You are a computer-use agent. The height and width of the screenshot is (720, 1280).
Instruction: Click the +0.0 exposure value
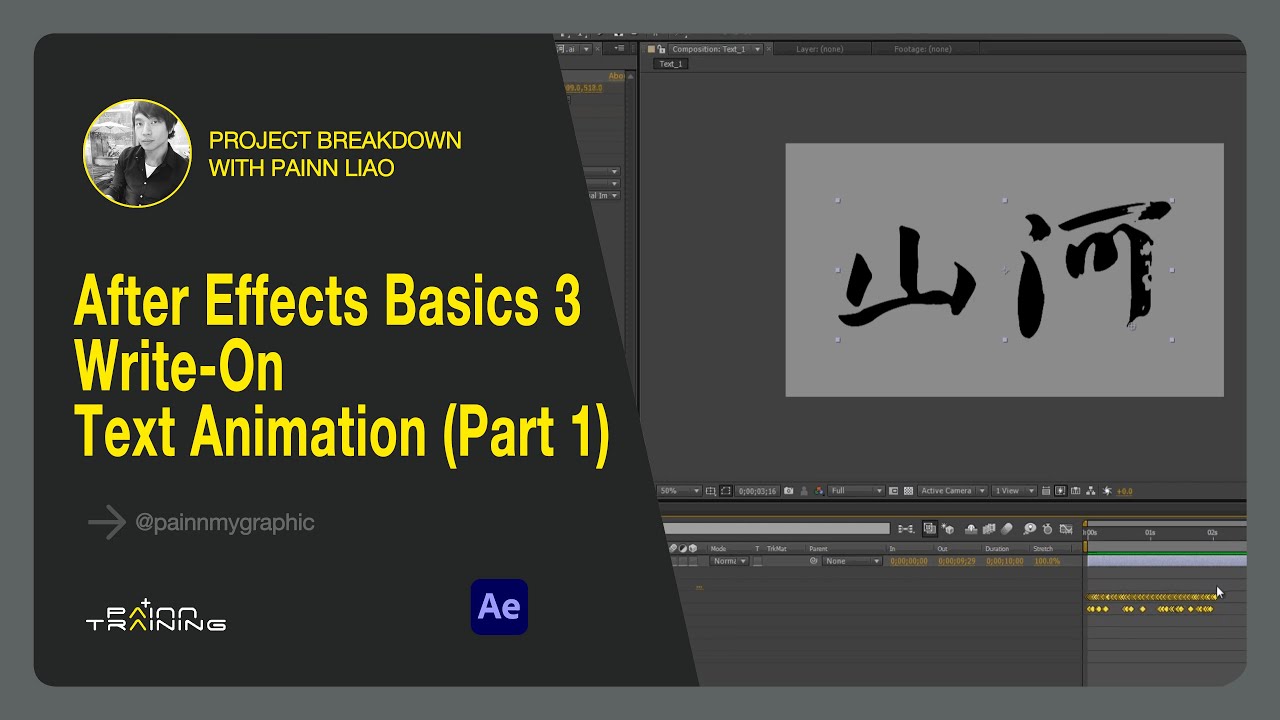point(1124,491)
